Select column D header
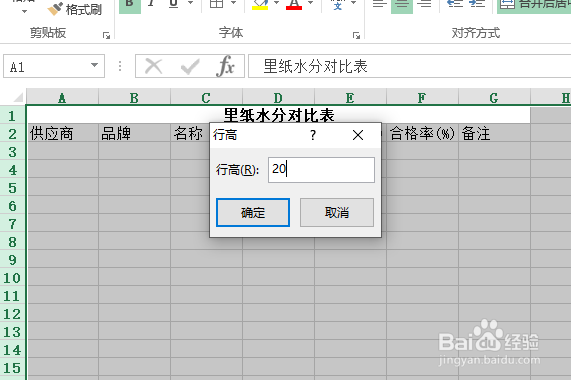Image resolution: width=571 pixels, height=380 pixels. click(x=278, y=98)
